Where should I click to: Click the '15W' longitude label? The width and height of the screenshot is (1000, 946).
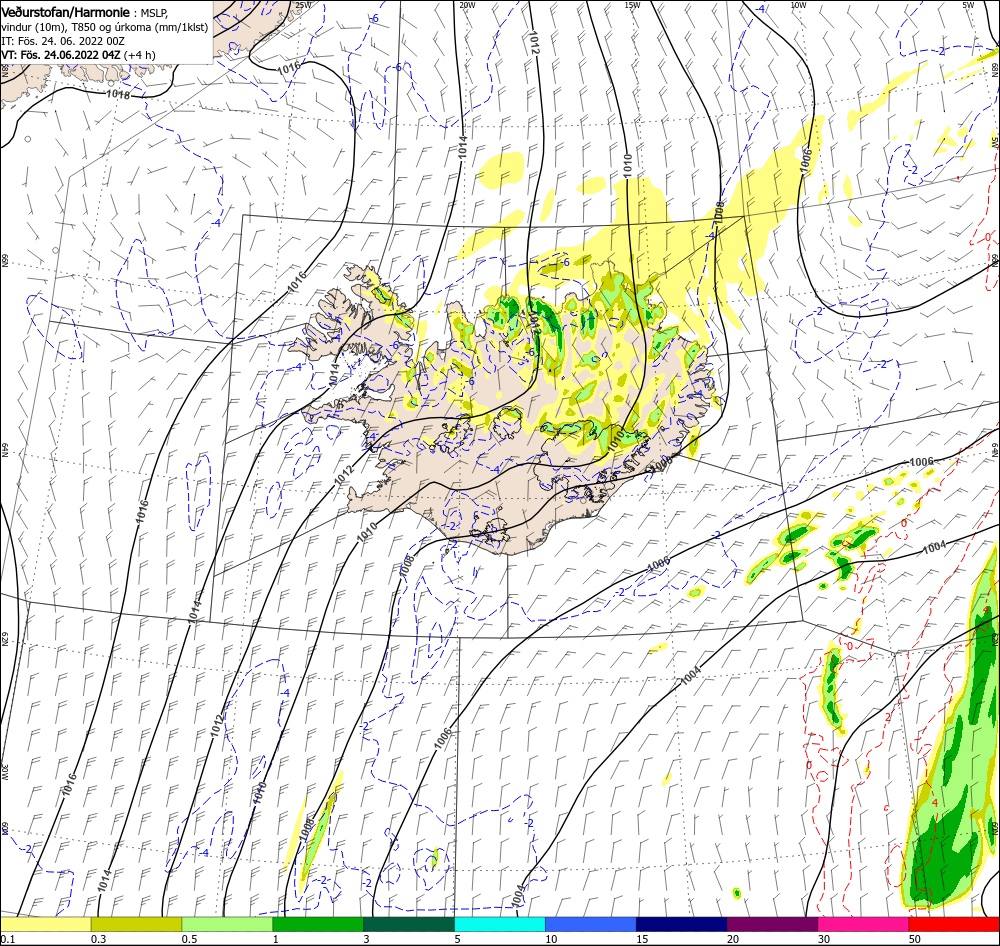click(633, 5)
